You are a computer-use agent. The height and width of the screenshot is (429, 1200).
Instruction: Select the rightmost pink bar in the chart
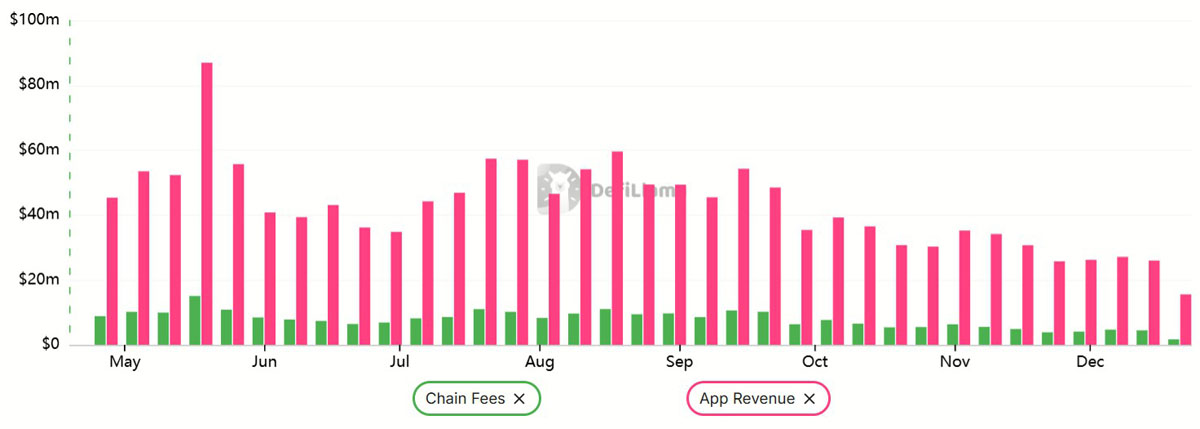(x=1186, y=319)
